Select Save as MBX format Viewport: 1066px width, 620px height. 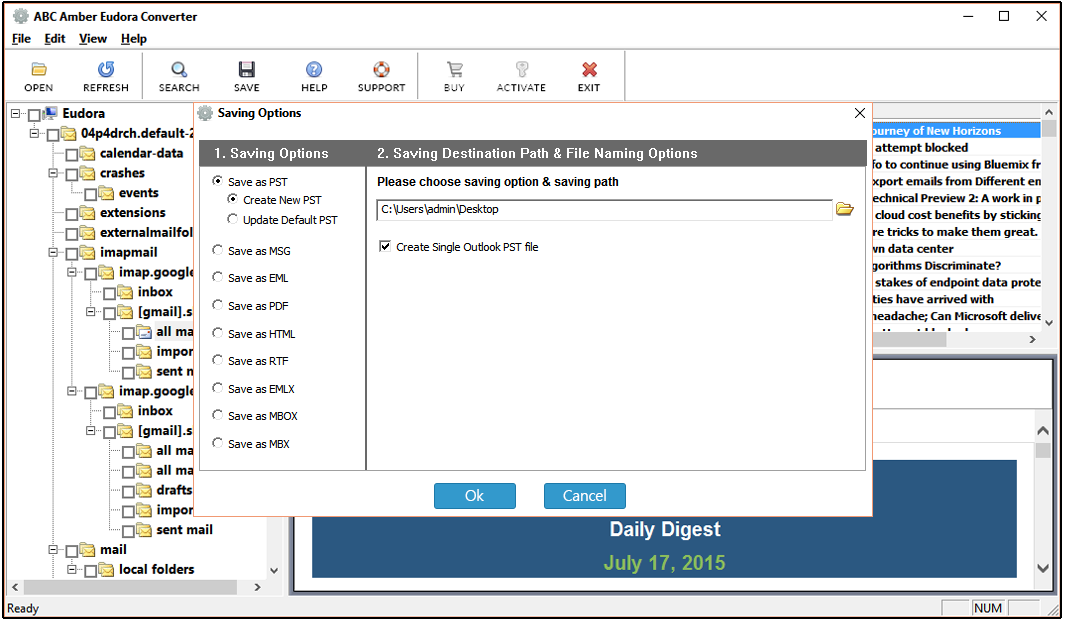pos(218,443)
